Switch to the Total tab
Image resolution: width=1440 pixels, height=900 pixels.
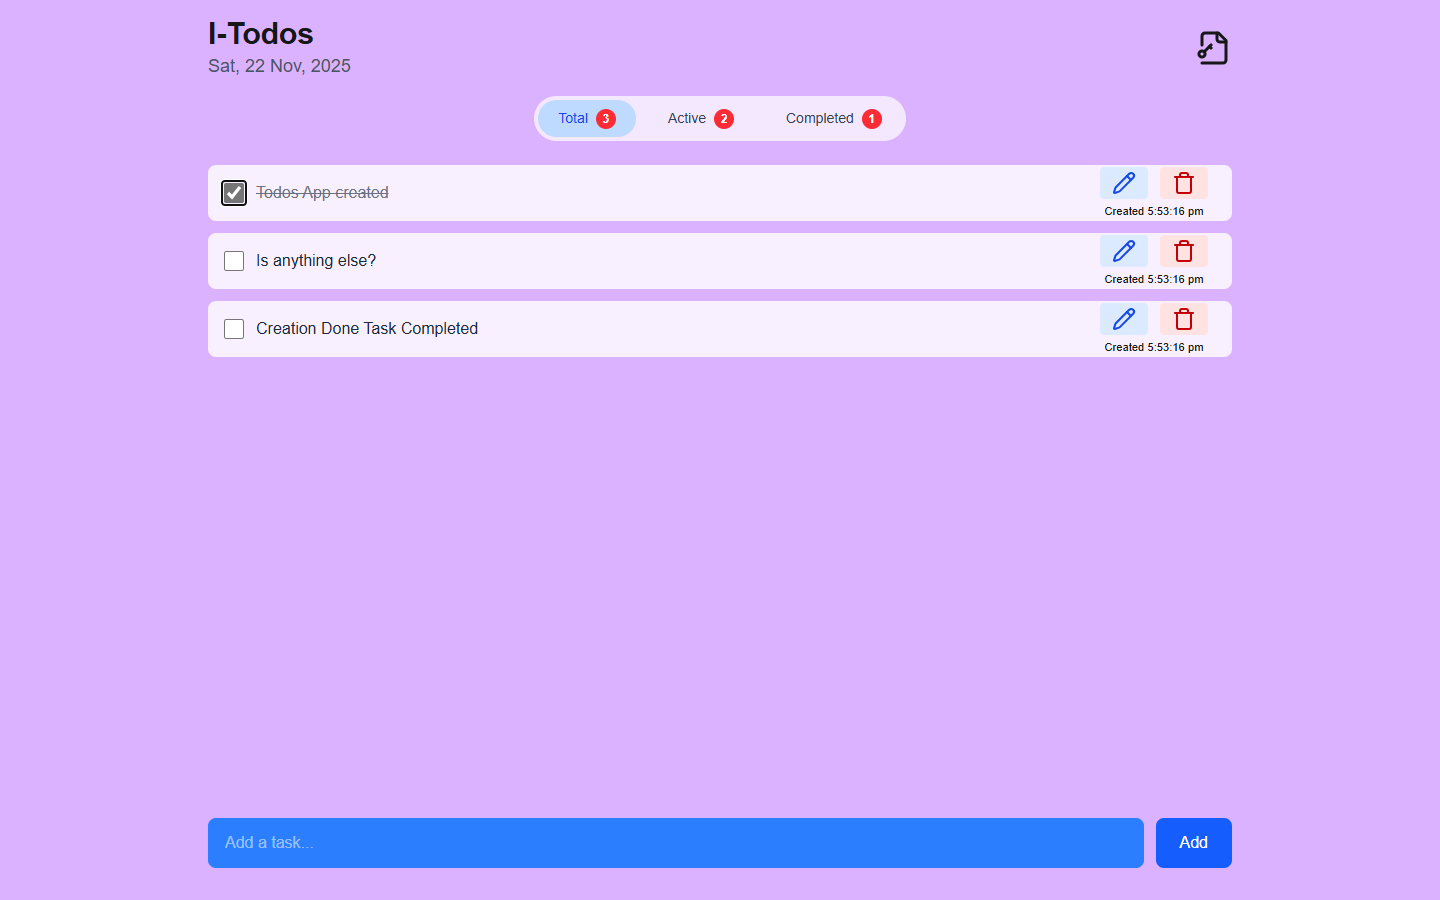point(586,119)
